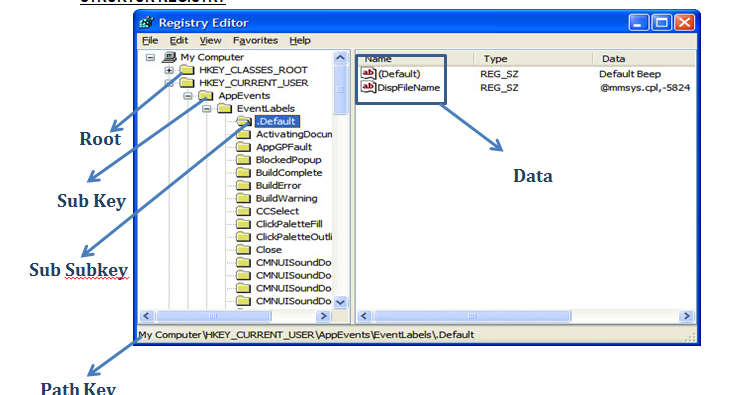Click tree pane scroll down arrow
Screen dimensions: 753x395
click(340, 302)
